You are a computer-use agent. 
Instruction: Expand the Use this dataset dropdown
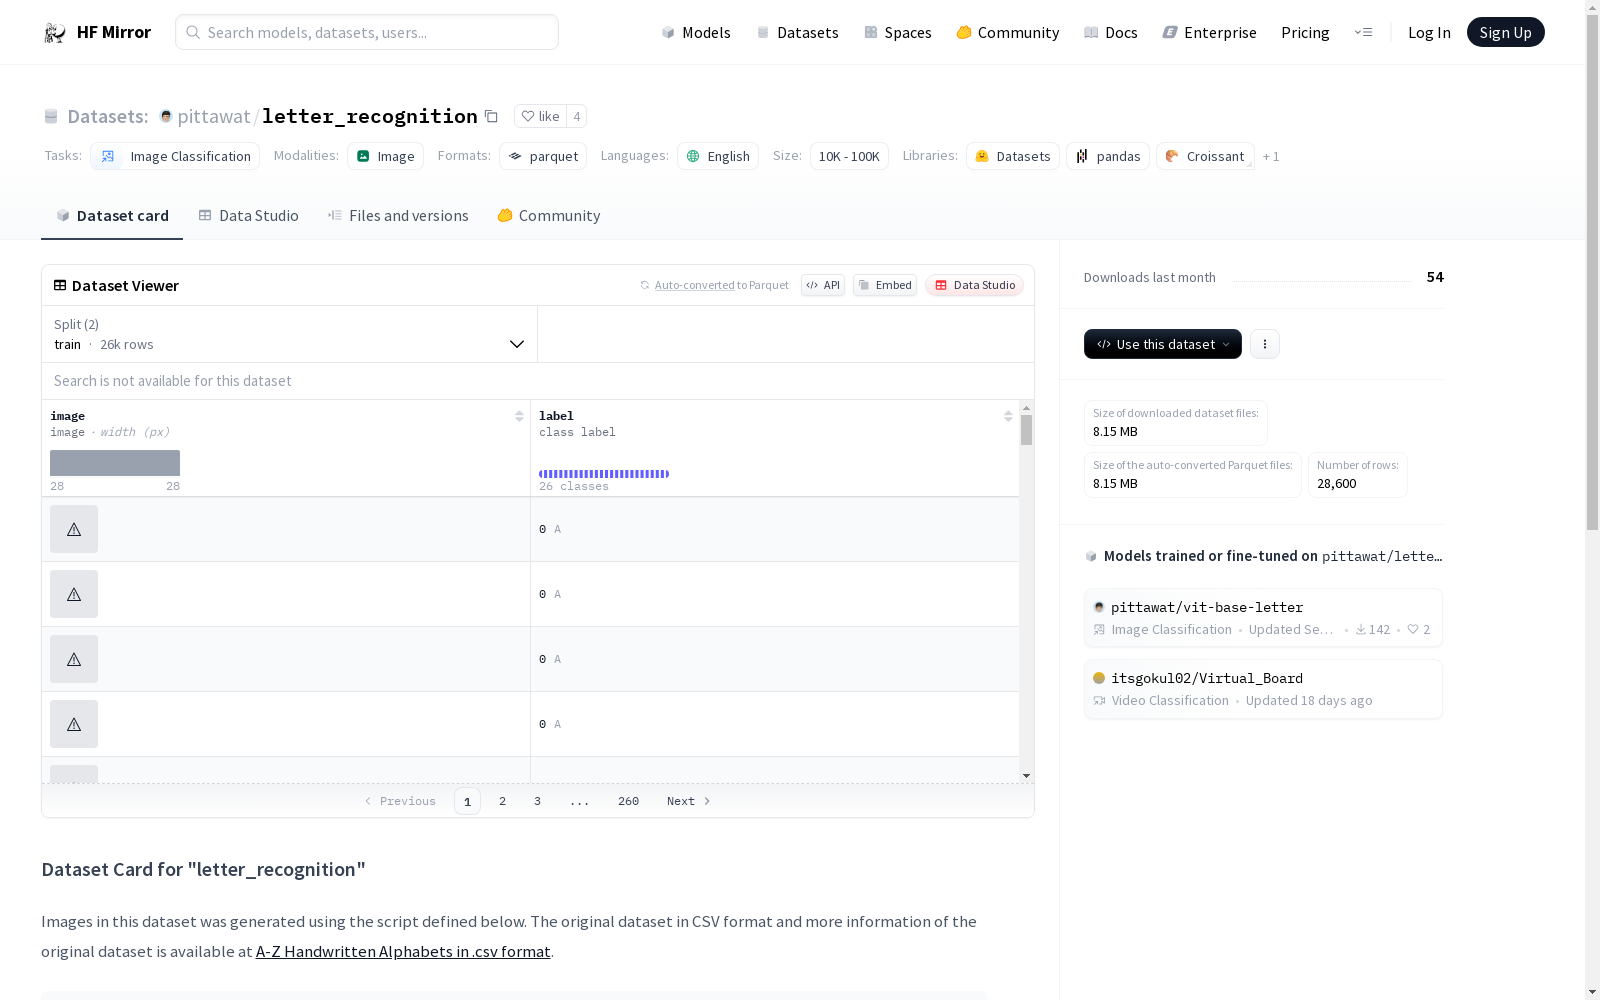click(x=1163, y=344)
